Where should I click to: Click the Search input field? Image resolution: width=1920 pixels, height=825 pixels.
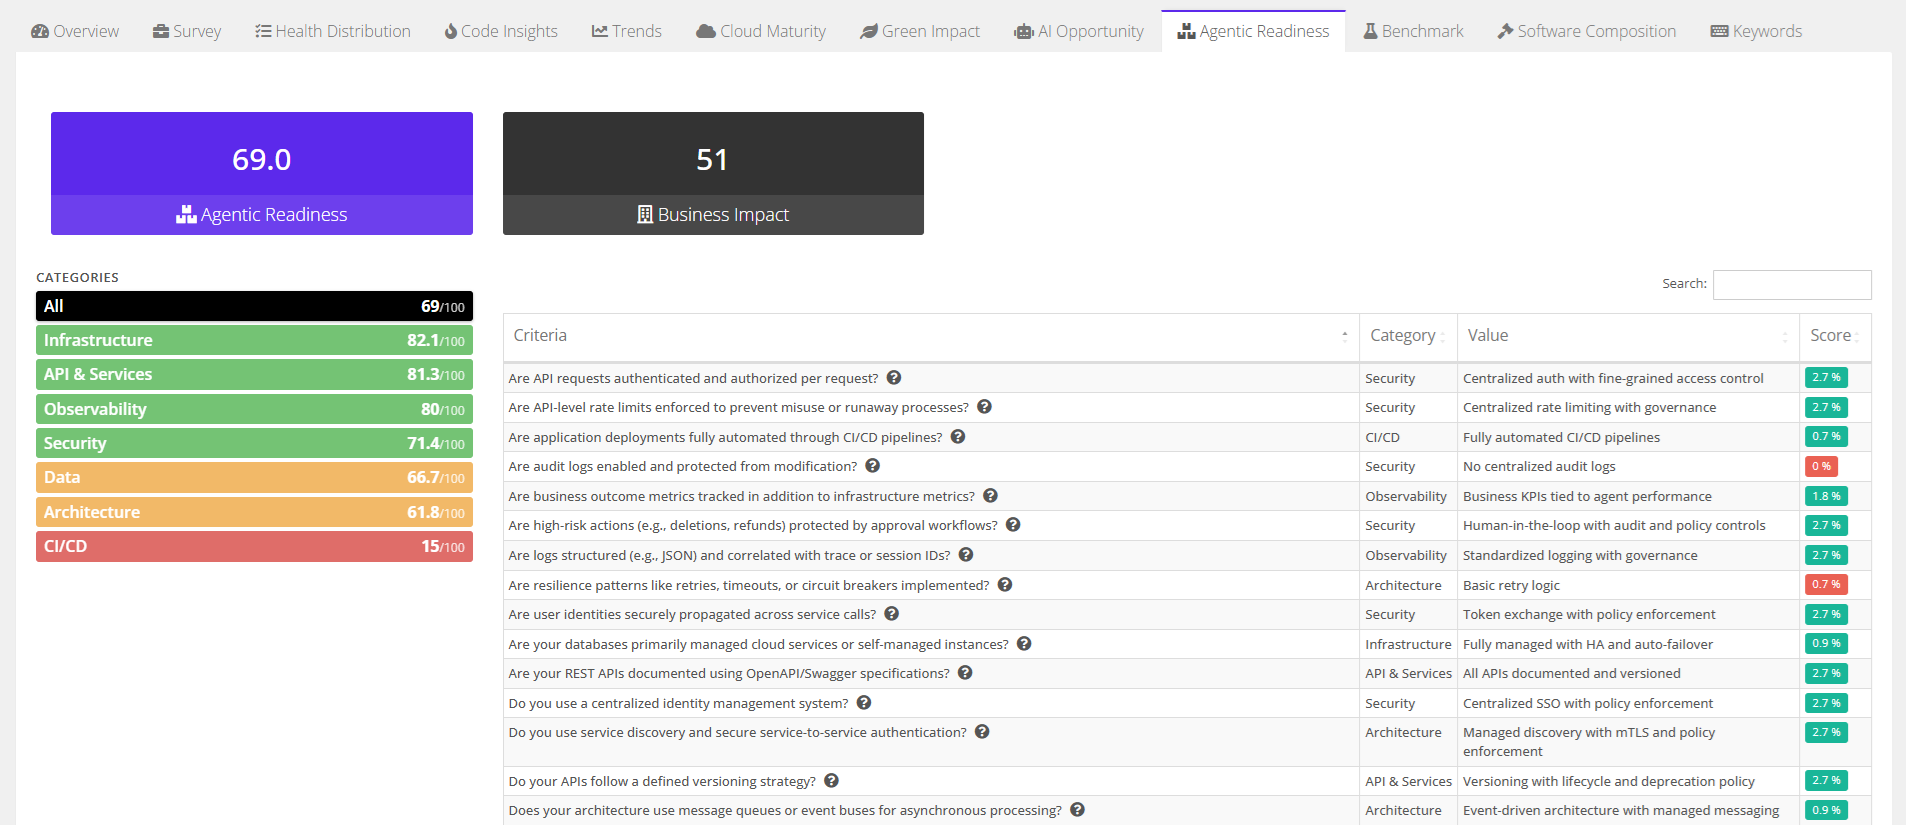(1792, 284)
